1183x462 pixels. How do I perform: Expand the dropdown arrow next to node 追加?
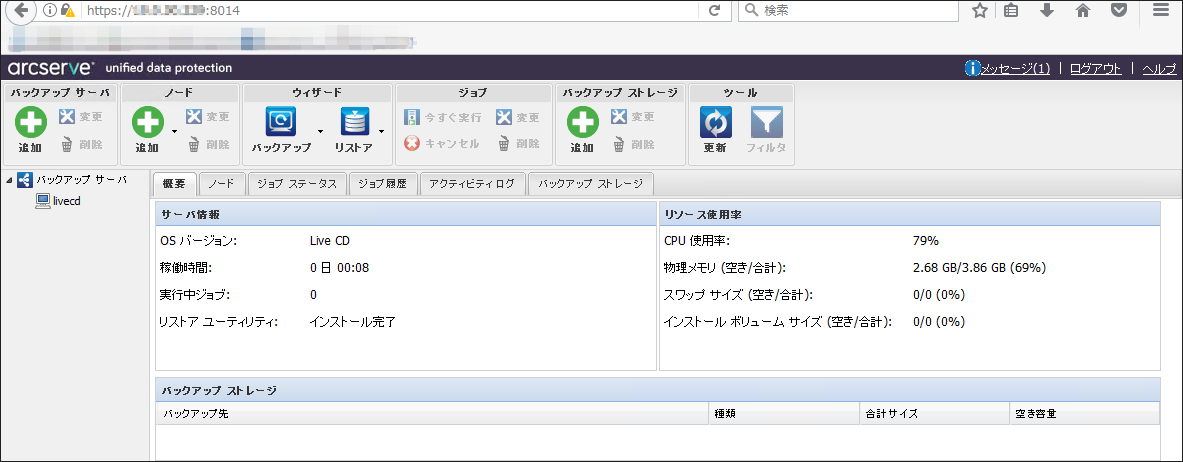(x=174, y=131)
